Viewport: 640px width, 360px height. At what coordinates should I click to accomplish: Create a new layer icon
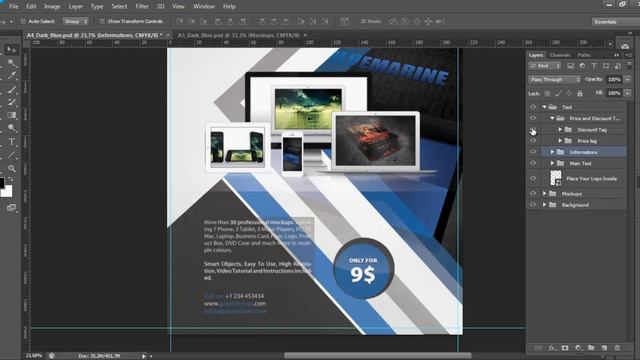click(x=604, y=348)
